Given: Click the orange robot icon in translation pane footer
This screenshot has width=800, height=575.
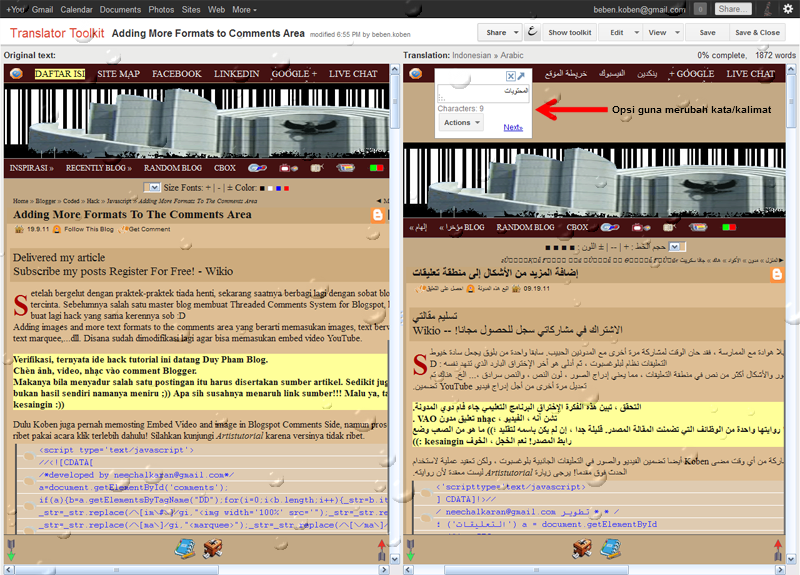Looking at the screenshot, I should click(582, 549).
